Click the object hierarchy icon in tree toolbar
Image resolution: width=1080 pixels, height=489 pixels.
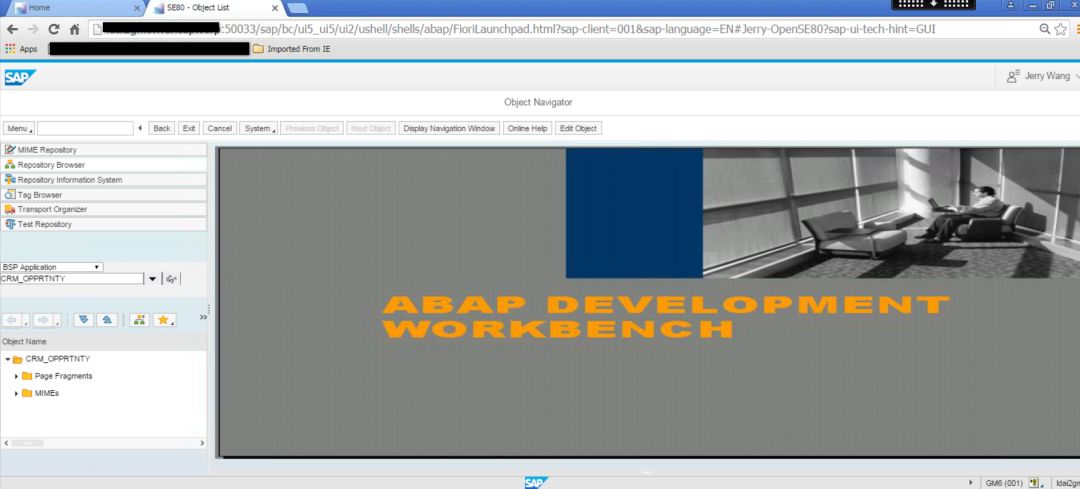[139, 320]
